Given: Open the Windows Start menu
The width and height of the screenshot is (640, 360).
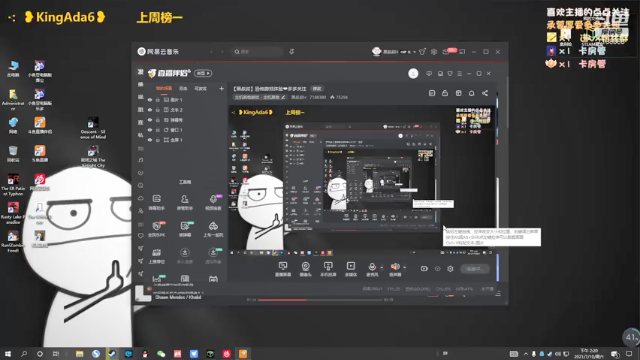Looking at the screenshot, I should pyautogui.click(x=8, y=354).
